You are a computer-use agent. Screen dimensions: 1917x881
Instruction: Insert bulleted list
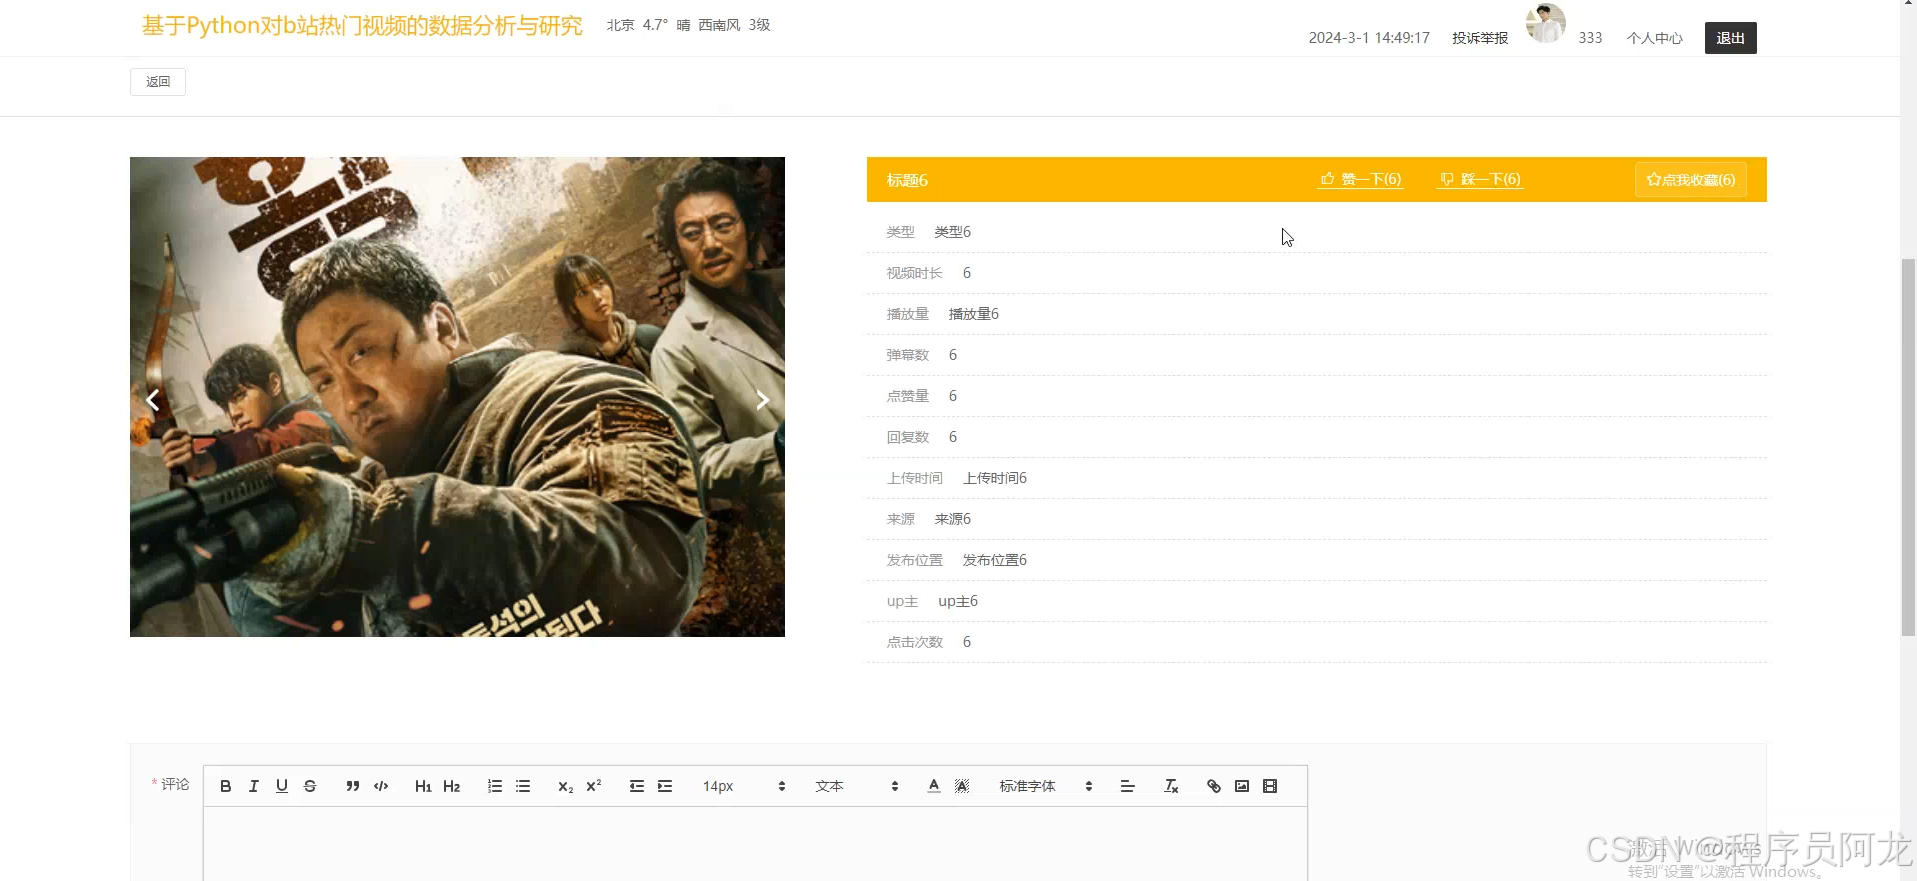click(x=523, y=786)
